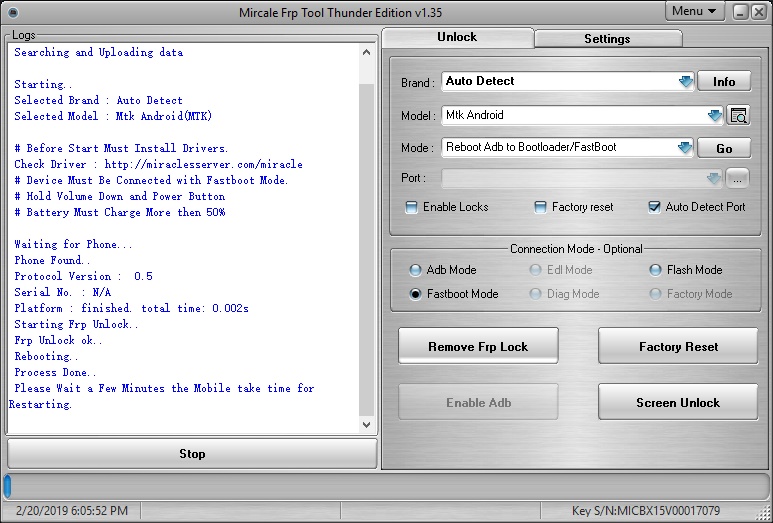The image size is (773, 523).
Task: Click the 'Serial No. : N/A' log line
Action: pos(63,292)
